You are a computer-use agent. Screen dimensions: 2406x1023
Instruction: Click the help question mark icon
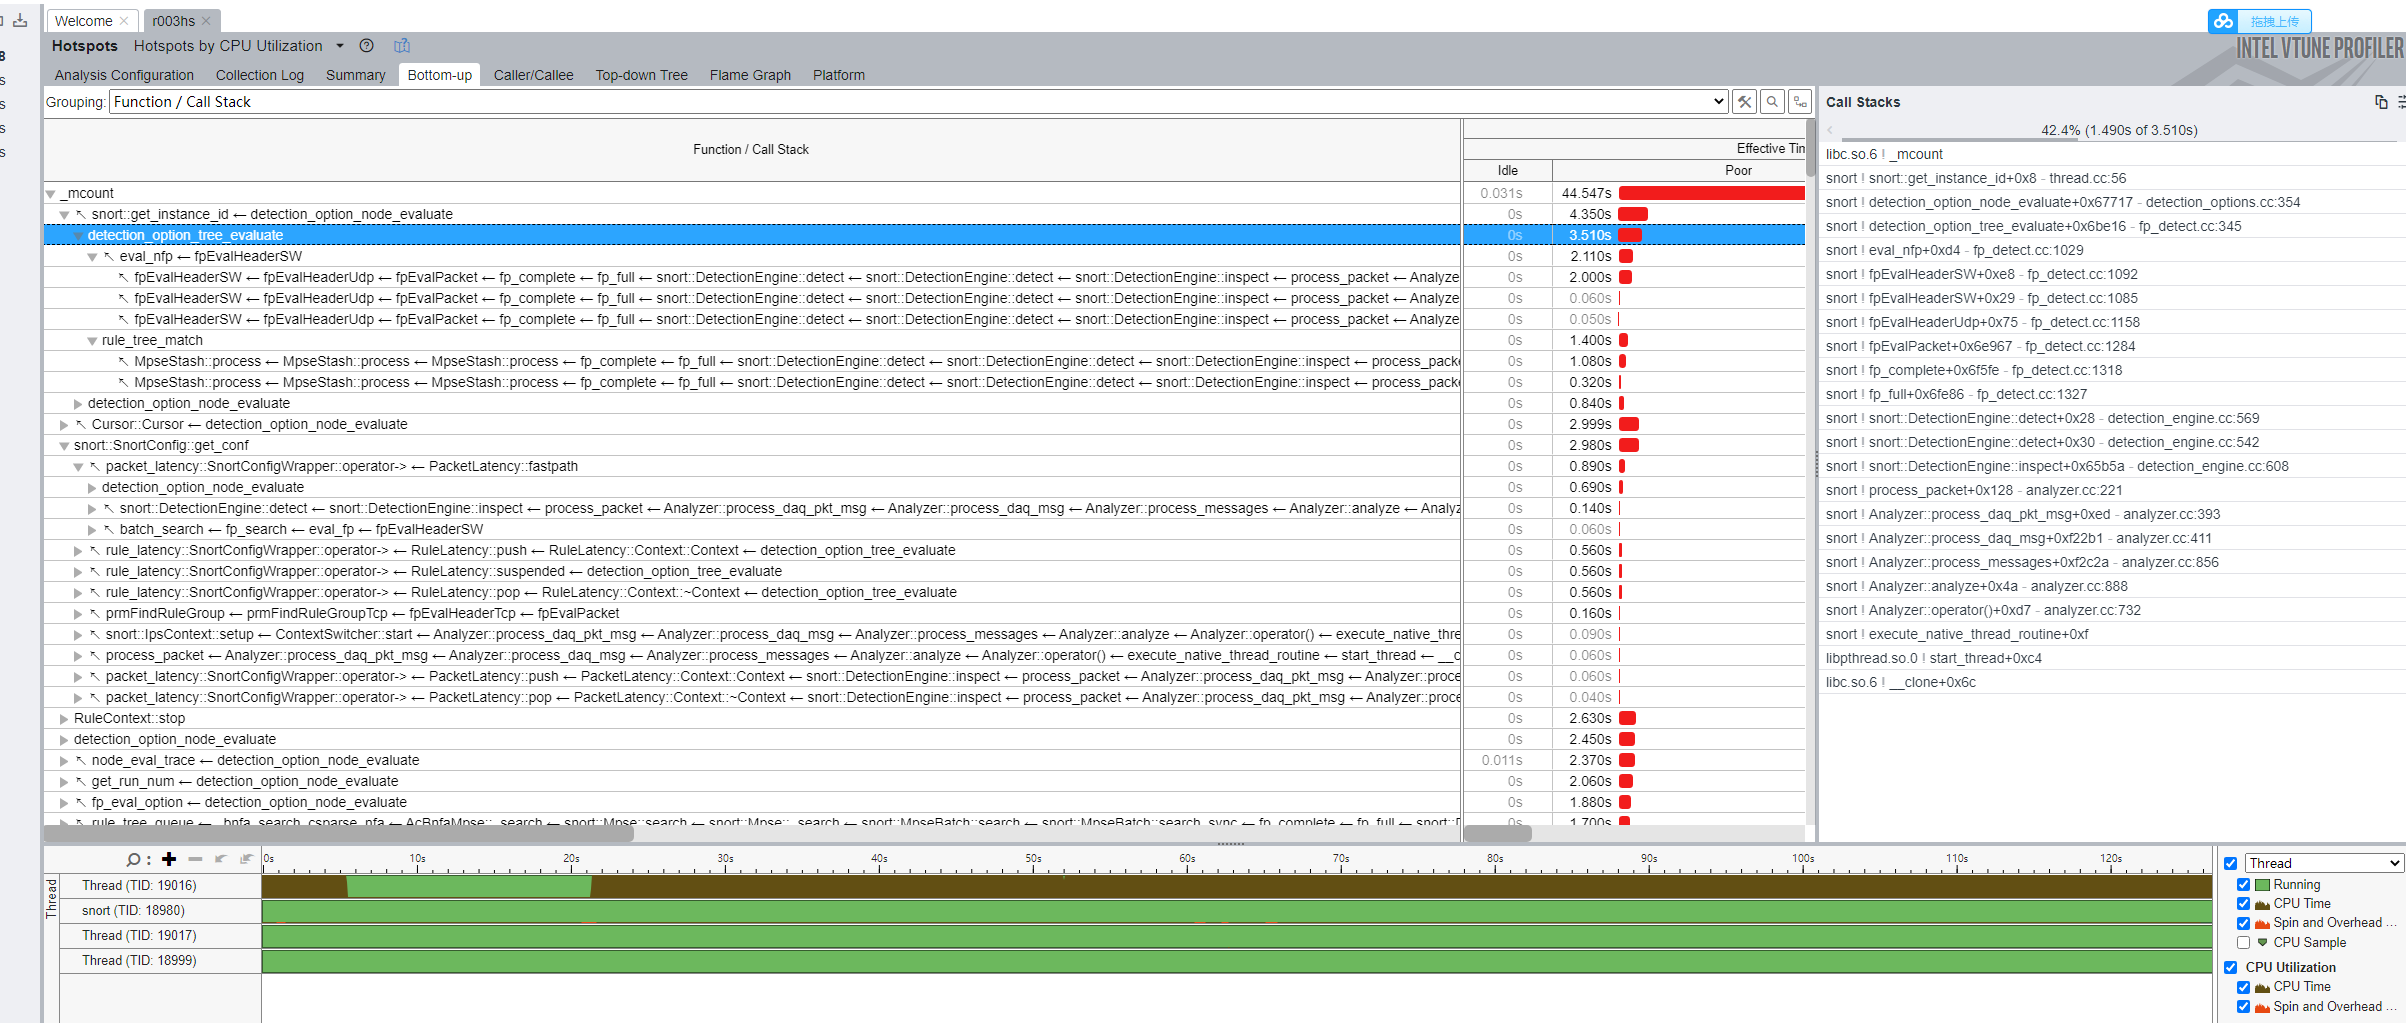(x=367, y=46)
